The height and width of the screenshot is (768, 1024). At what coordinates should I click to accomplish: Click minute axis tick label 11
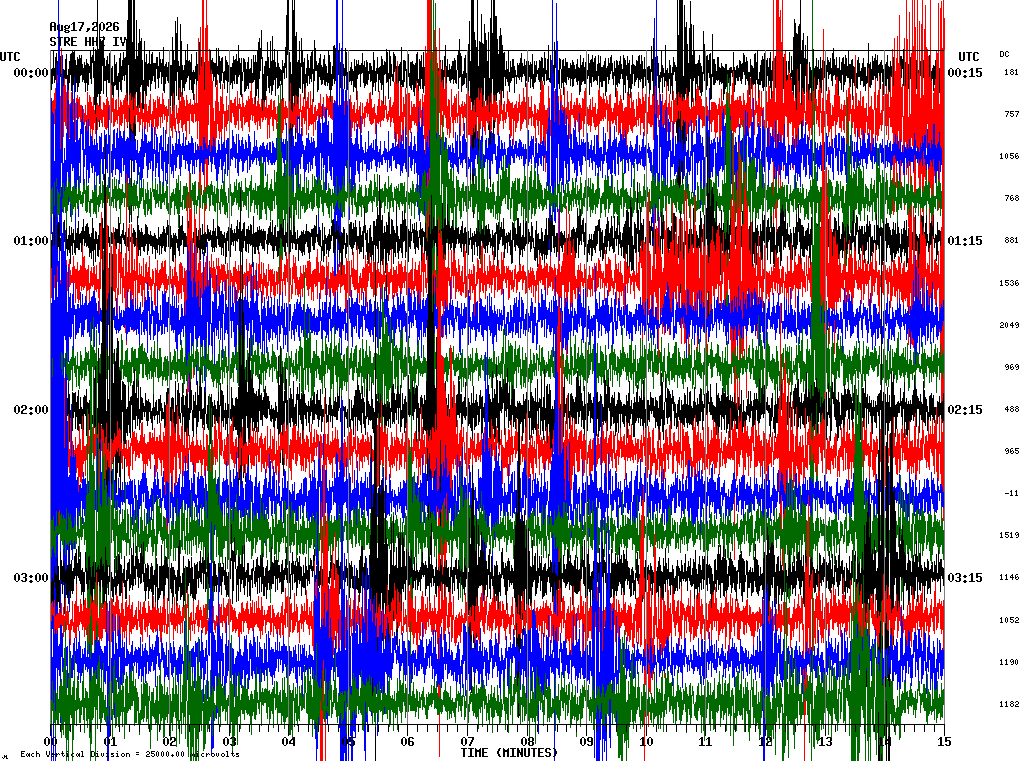pyautogui.click(x=705, y=741)
